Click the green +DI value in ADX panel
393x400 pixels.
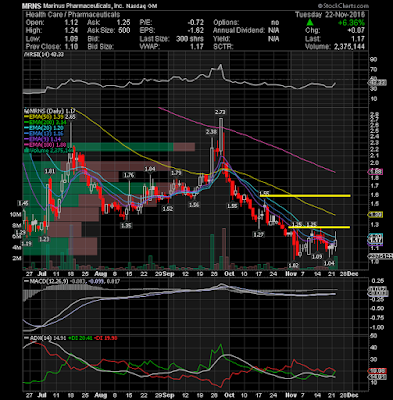coord(80,338)
